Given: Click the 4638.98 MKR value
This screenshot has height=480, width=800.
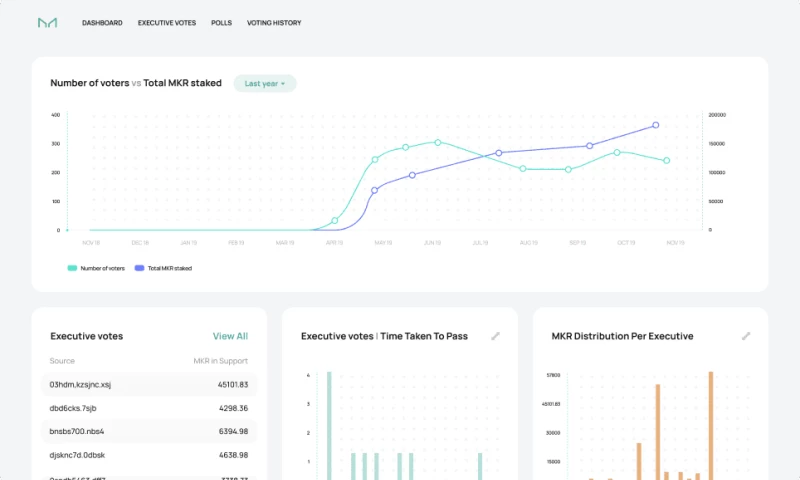Looking at the screenshot, I should [233, 455].
